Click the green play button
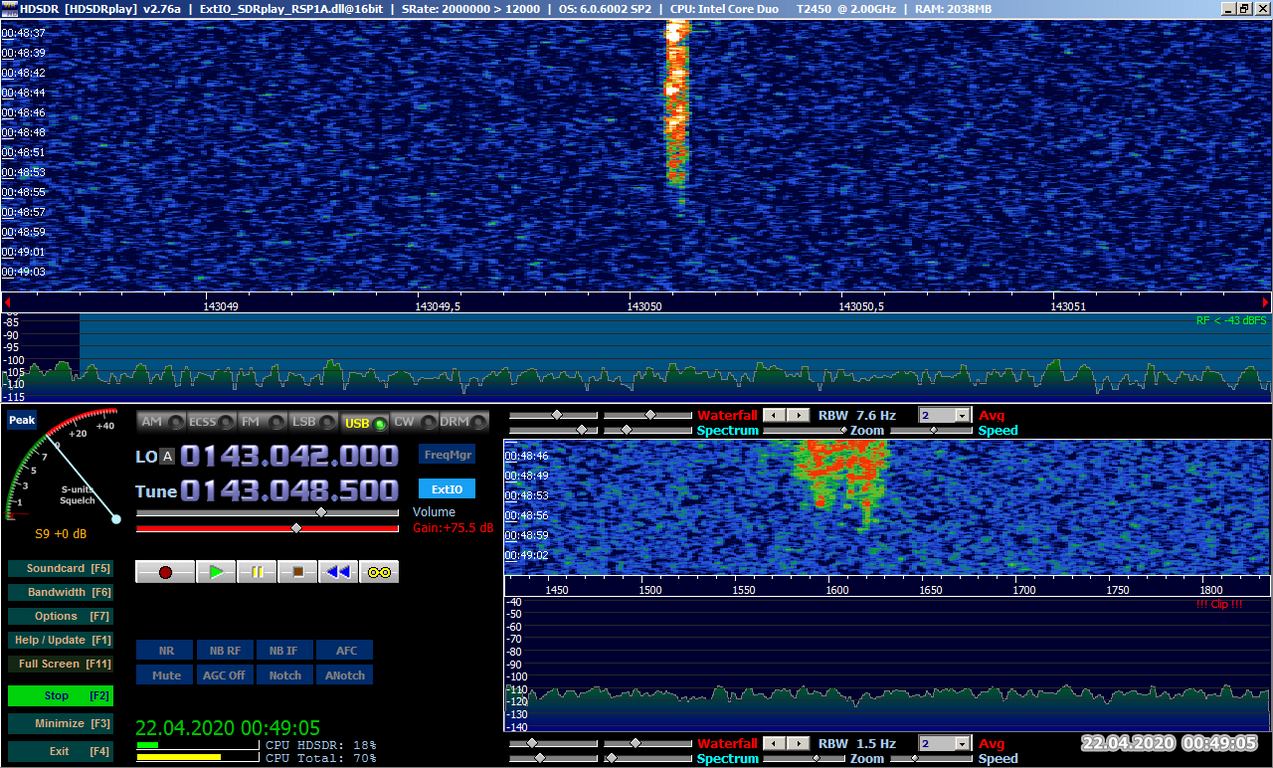This screenshot has width=1273, height=768. click(x=216, y=572)
